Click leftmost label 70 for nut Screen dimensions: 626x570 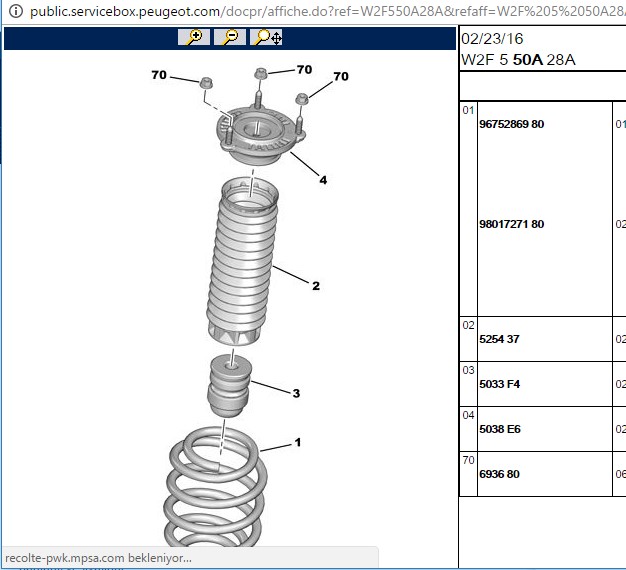tap(159, 75)
